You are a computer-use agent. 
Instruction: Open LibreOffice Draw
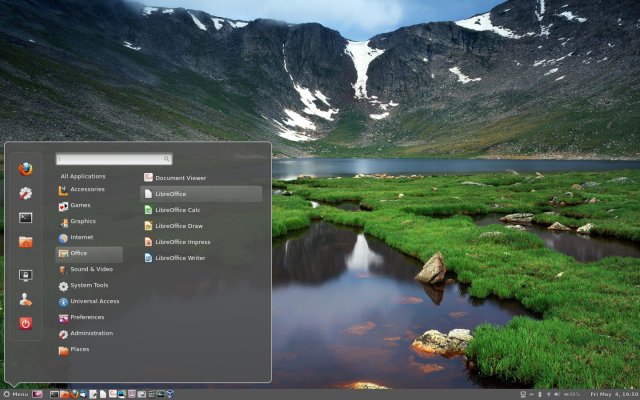click(x=178, y=226)
